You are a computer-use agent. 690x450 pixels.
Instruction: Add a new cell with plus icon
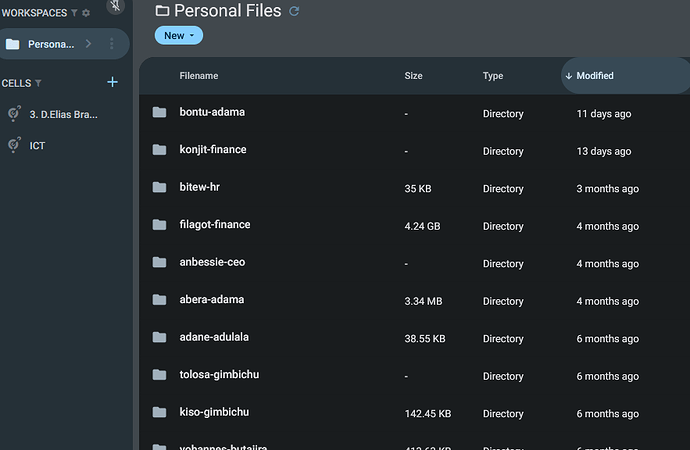112,82
